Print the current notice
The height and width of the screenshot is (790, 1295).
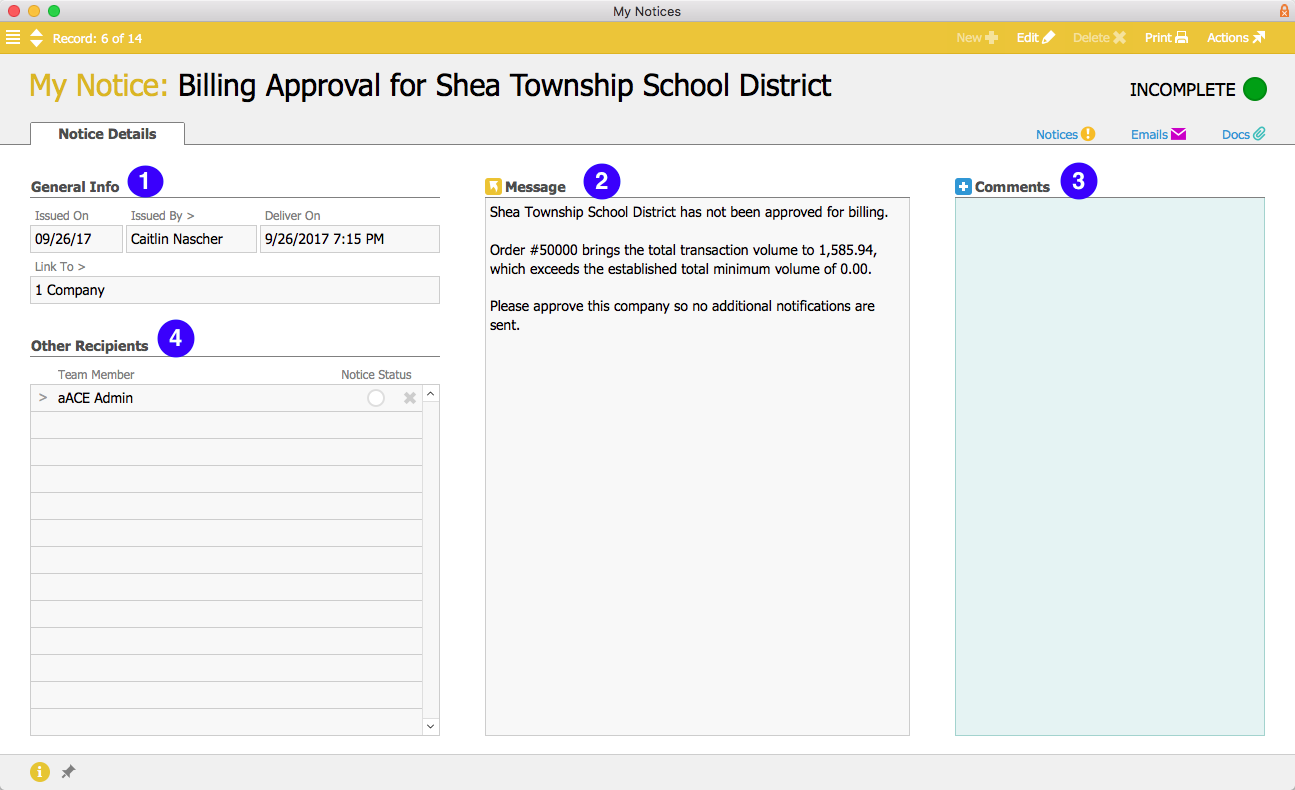click(1167, 38)
